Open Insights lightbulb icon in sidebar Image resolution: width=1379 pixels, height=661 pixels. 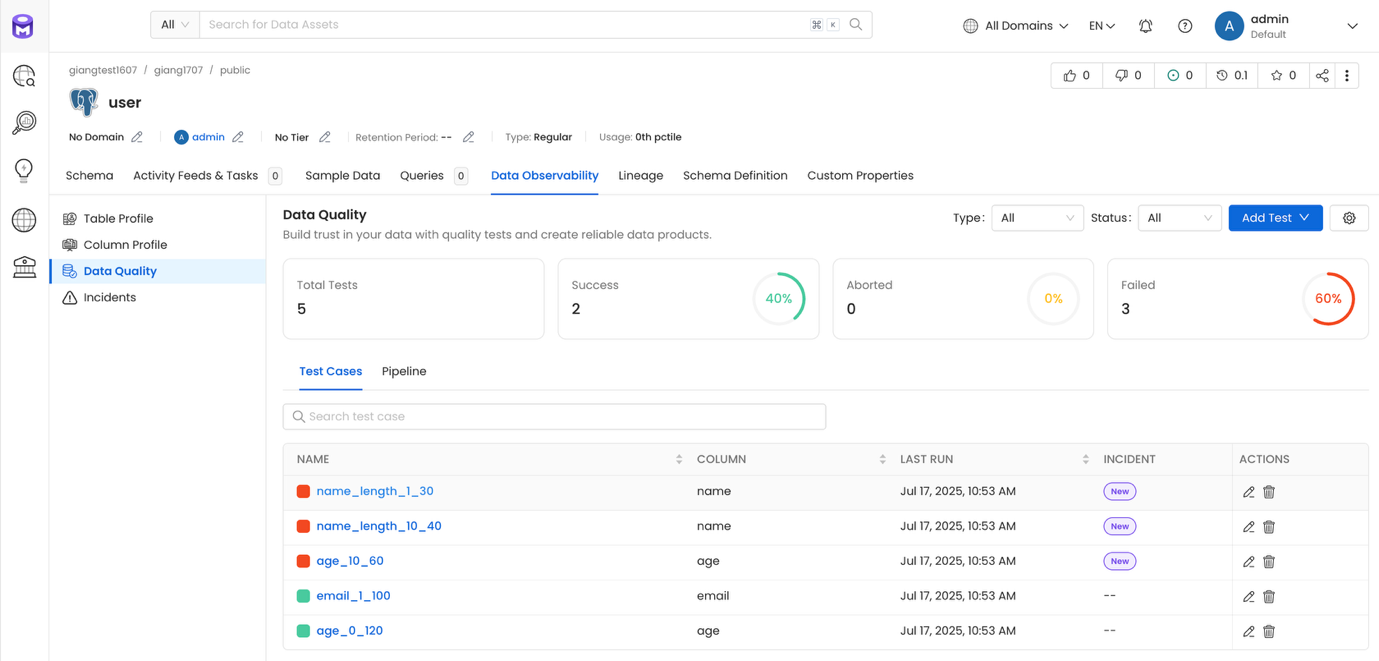(24, 170)
